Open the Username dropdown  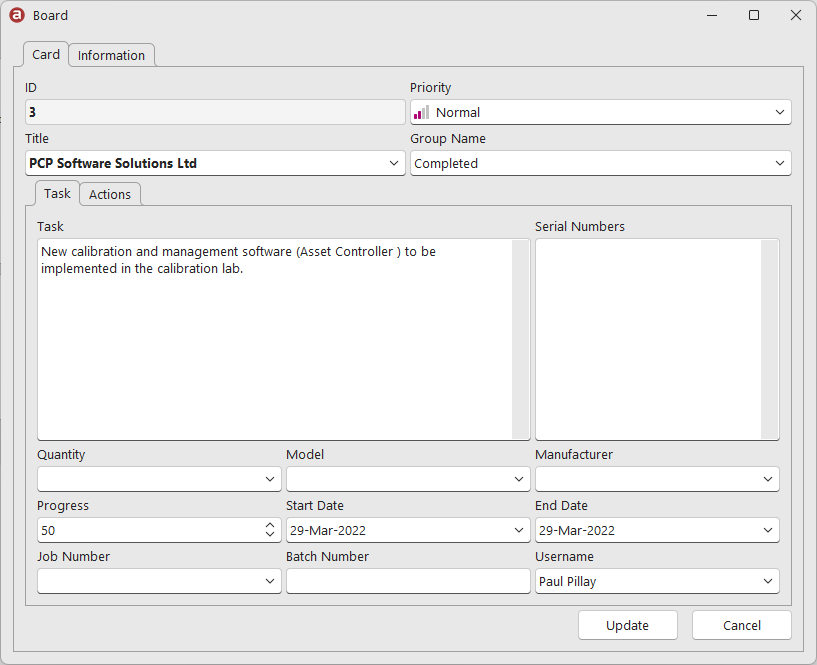pyautogui.click(x=768, y=581)
